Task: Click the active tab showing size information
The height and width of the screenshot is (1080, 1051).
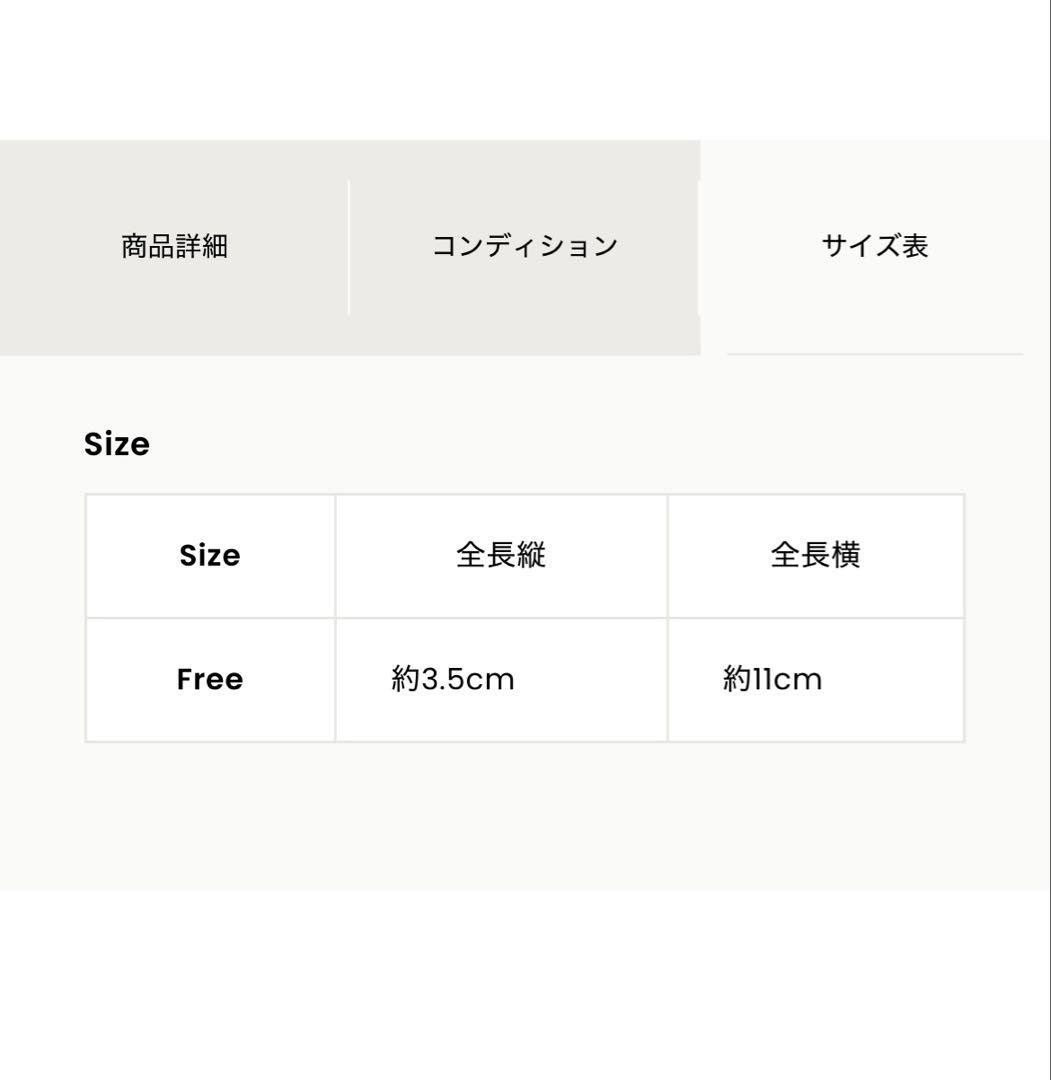Action: 875,246
